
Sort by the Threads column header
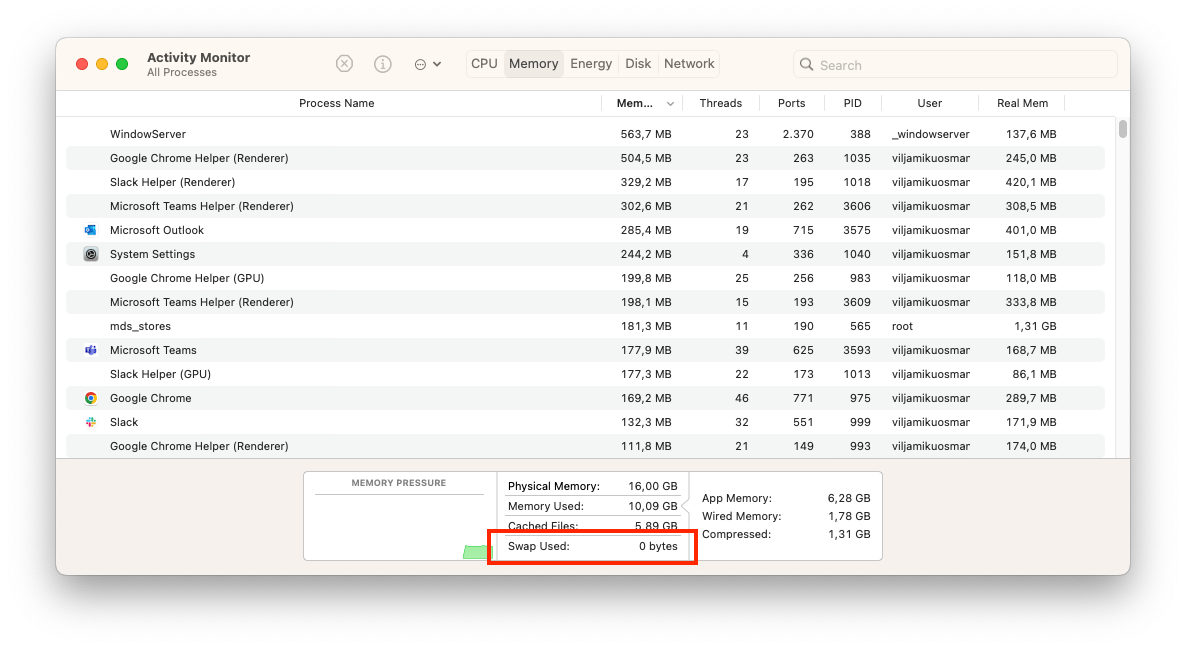click(x=720, y=104)
